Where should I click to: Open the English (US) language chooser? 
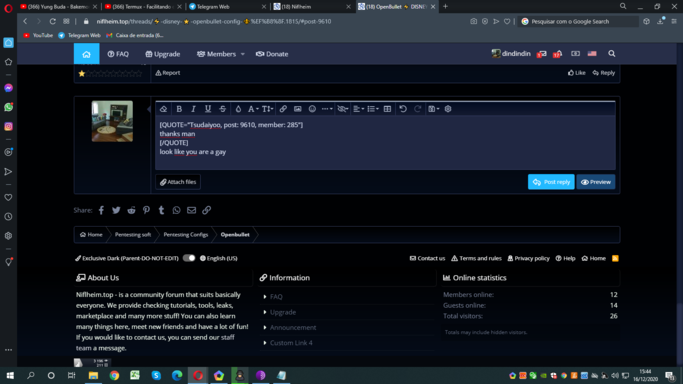point(219,258)
